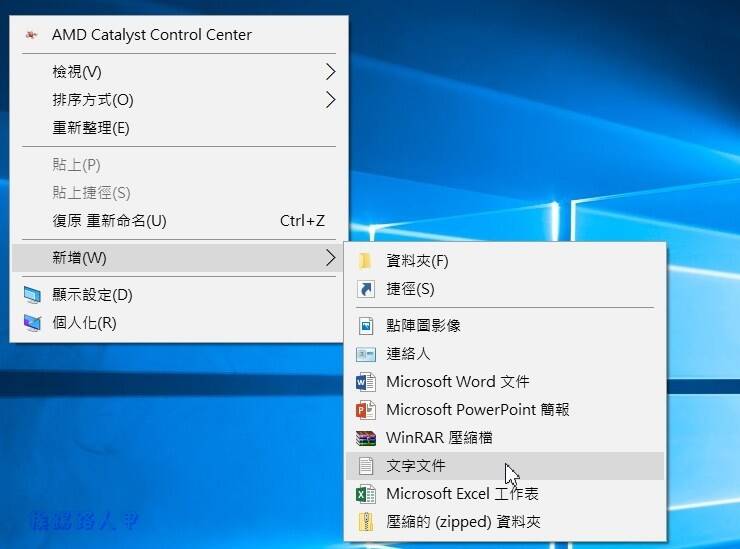Click the WinRAR archive books icon
The height and width of the screenshot is (549, 740).
pyautogui.click(x=366, y=438)
